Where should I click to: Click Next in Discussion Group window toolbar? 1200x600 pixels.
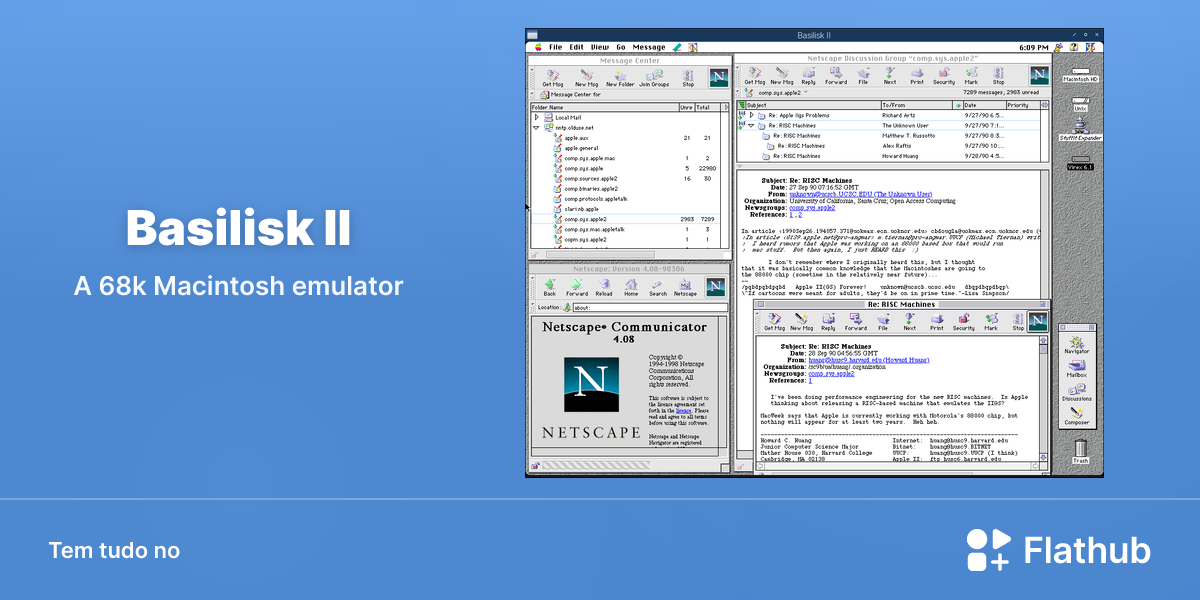[x=889, y=76]
